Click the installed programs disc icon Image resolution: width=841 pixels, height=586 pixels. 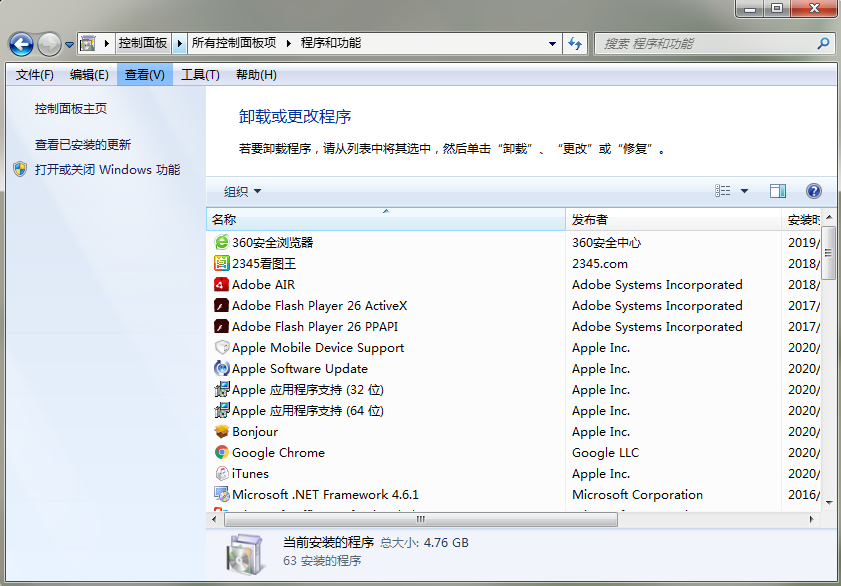(245, 554)
